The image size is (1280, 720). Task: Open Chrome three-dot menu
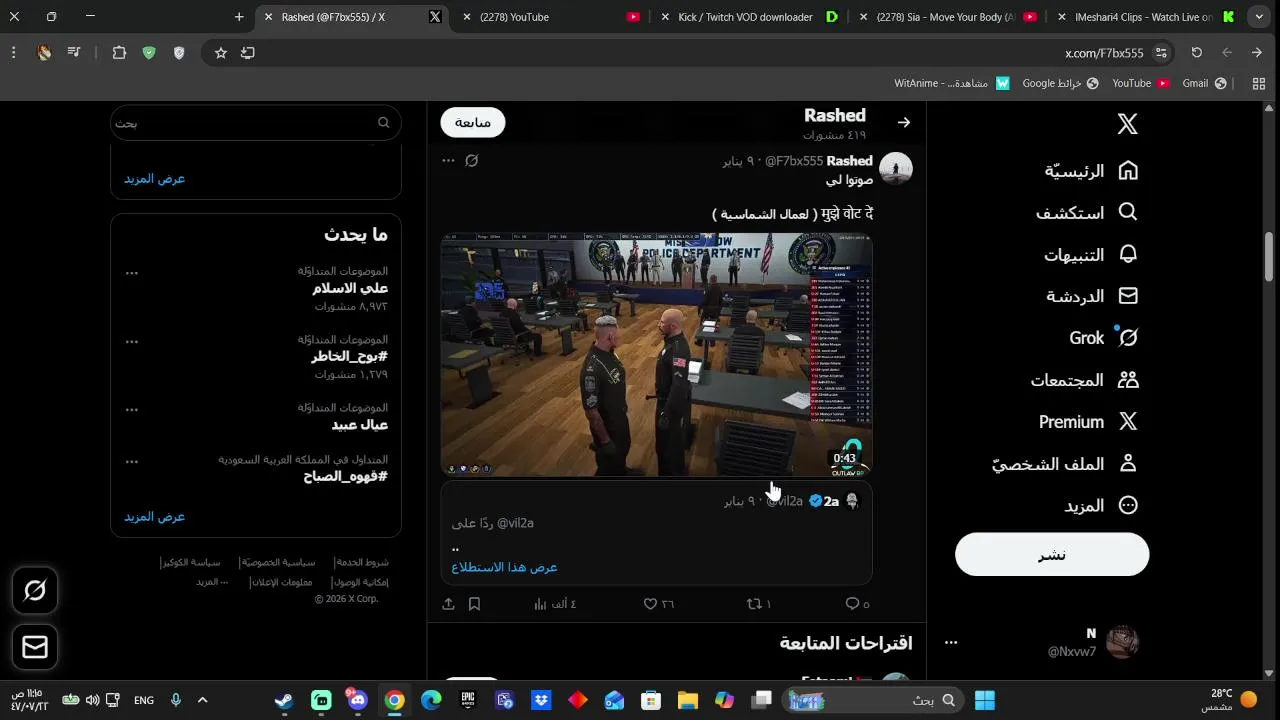click(x=13, y=53)
